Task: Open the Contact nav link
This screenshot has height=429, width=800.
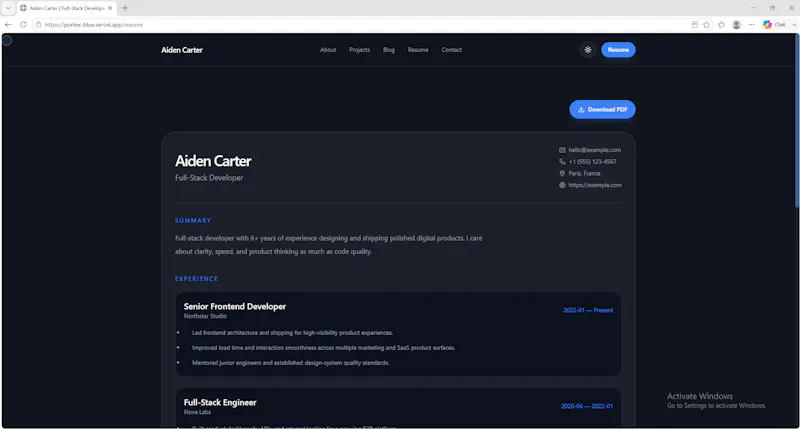Action: (452, 50)
